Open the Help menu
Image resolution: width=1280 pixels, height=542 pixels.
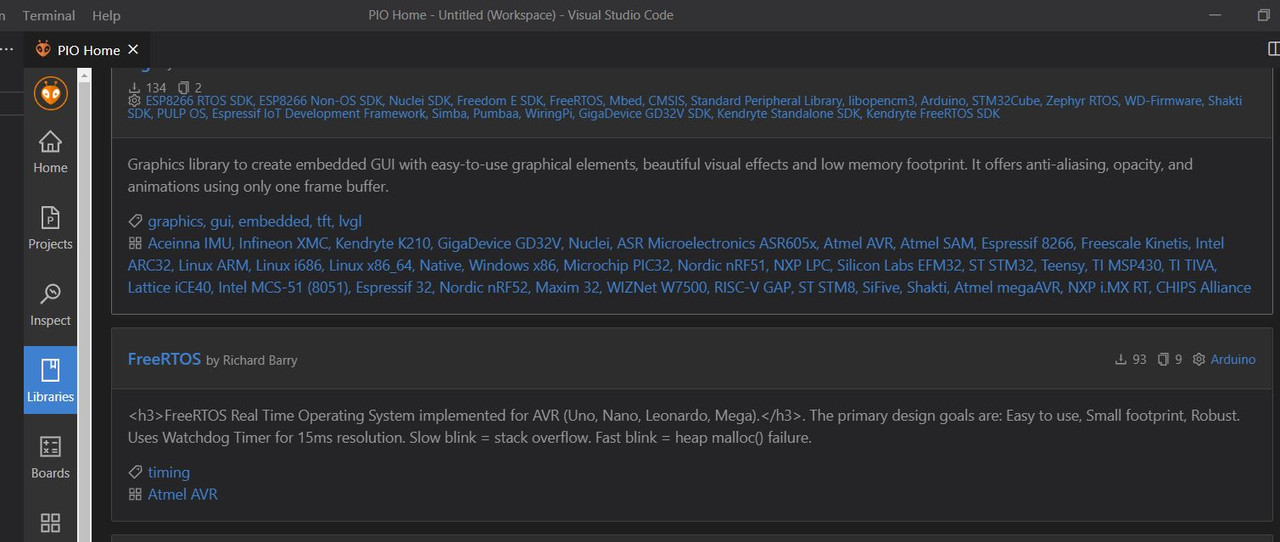[x=106, y=15]
